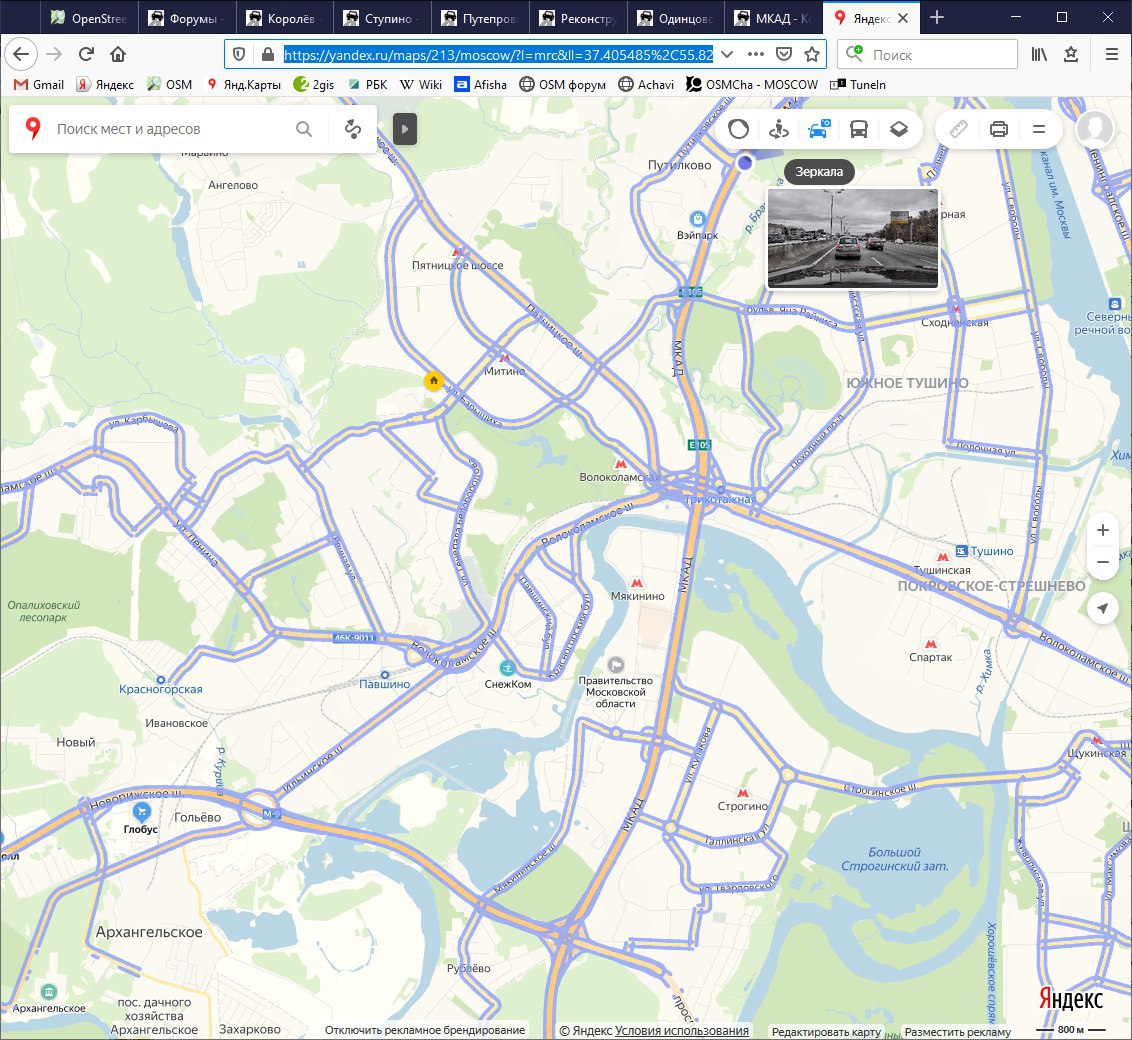Open tracking protection shield info
This screenshot has height=1040, width=1132.
click(x=239, y=54)
